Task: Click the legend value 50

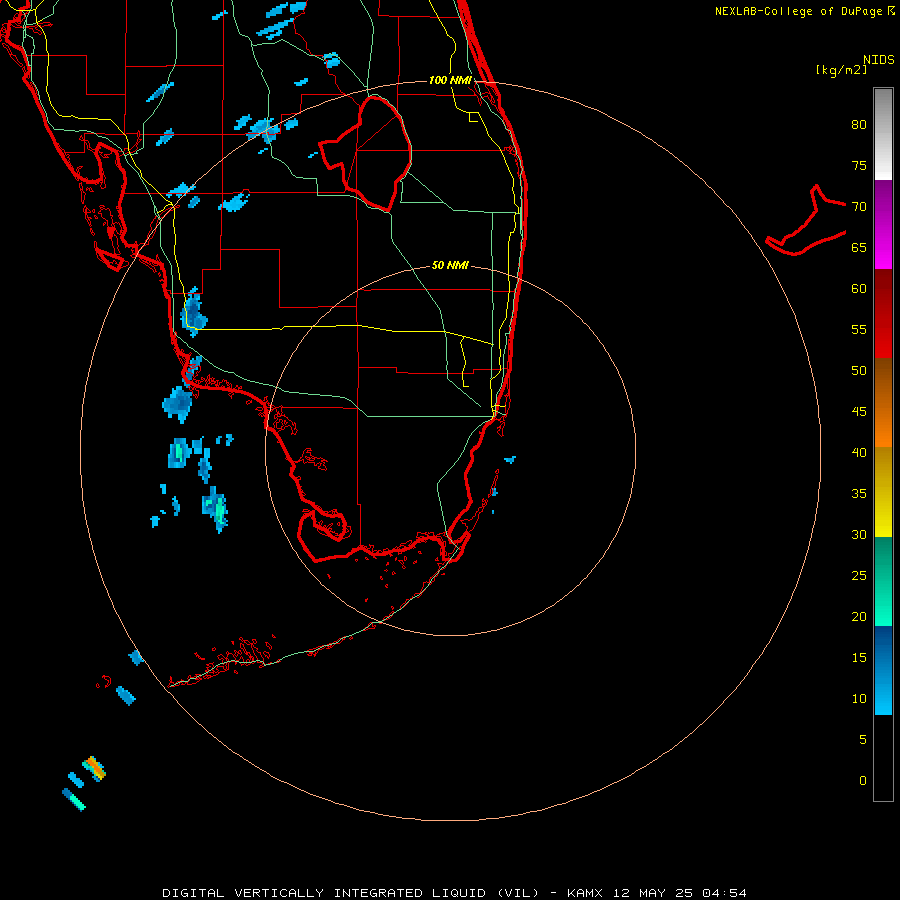Action: tap(859, 371)
